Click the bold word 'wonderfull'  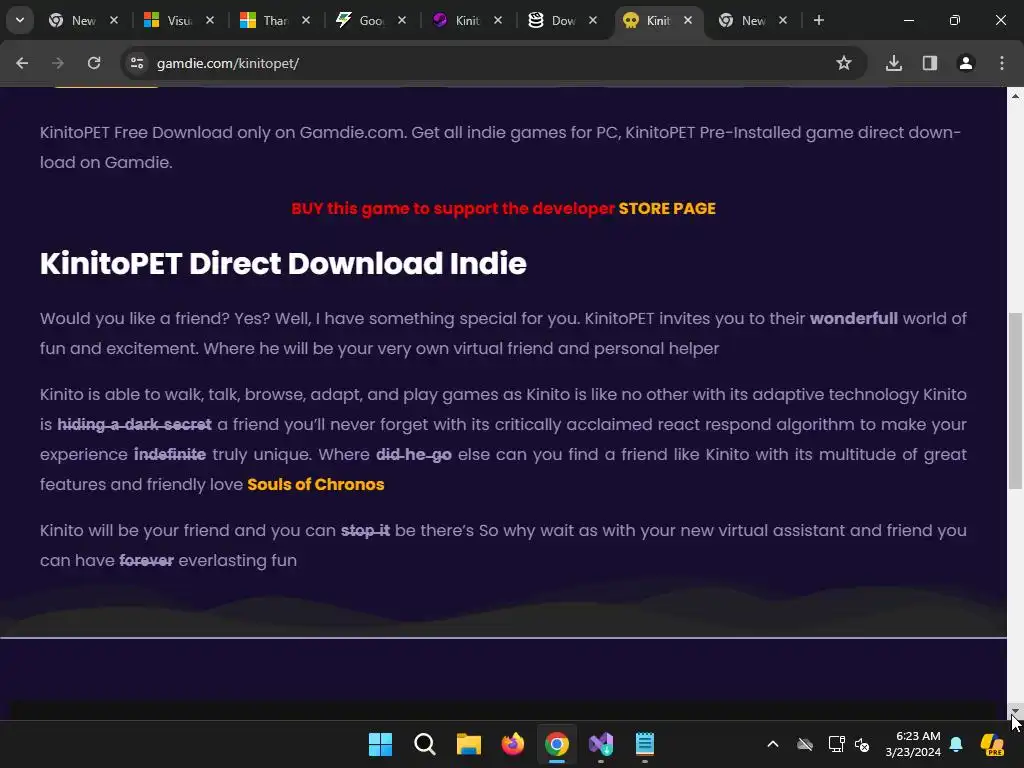pos(854,319)
